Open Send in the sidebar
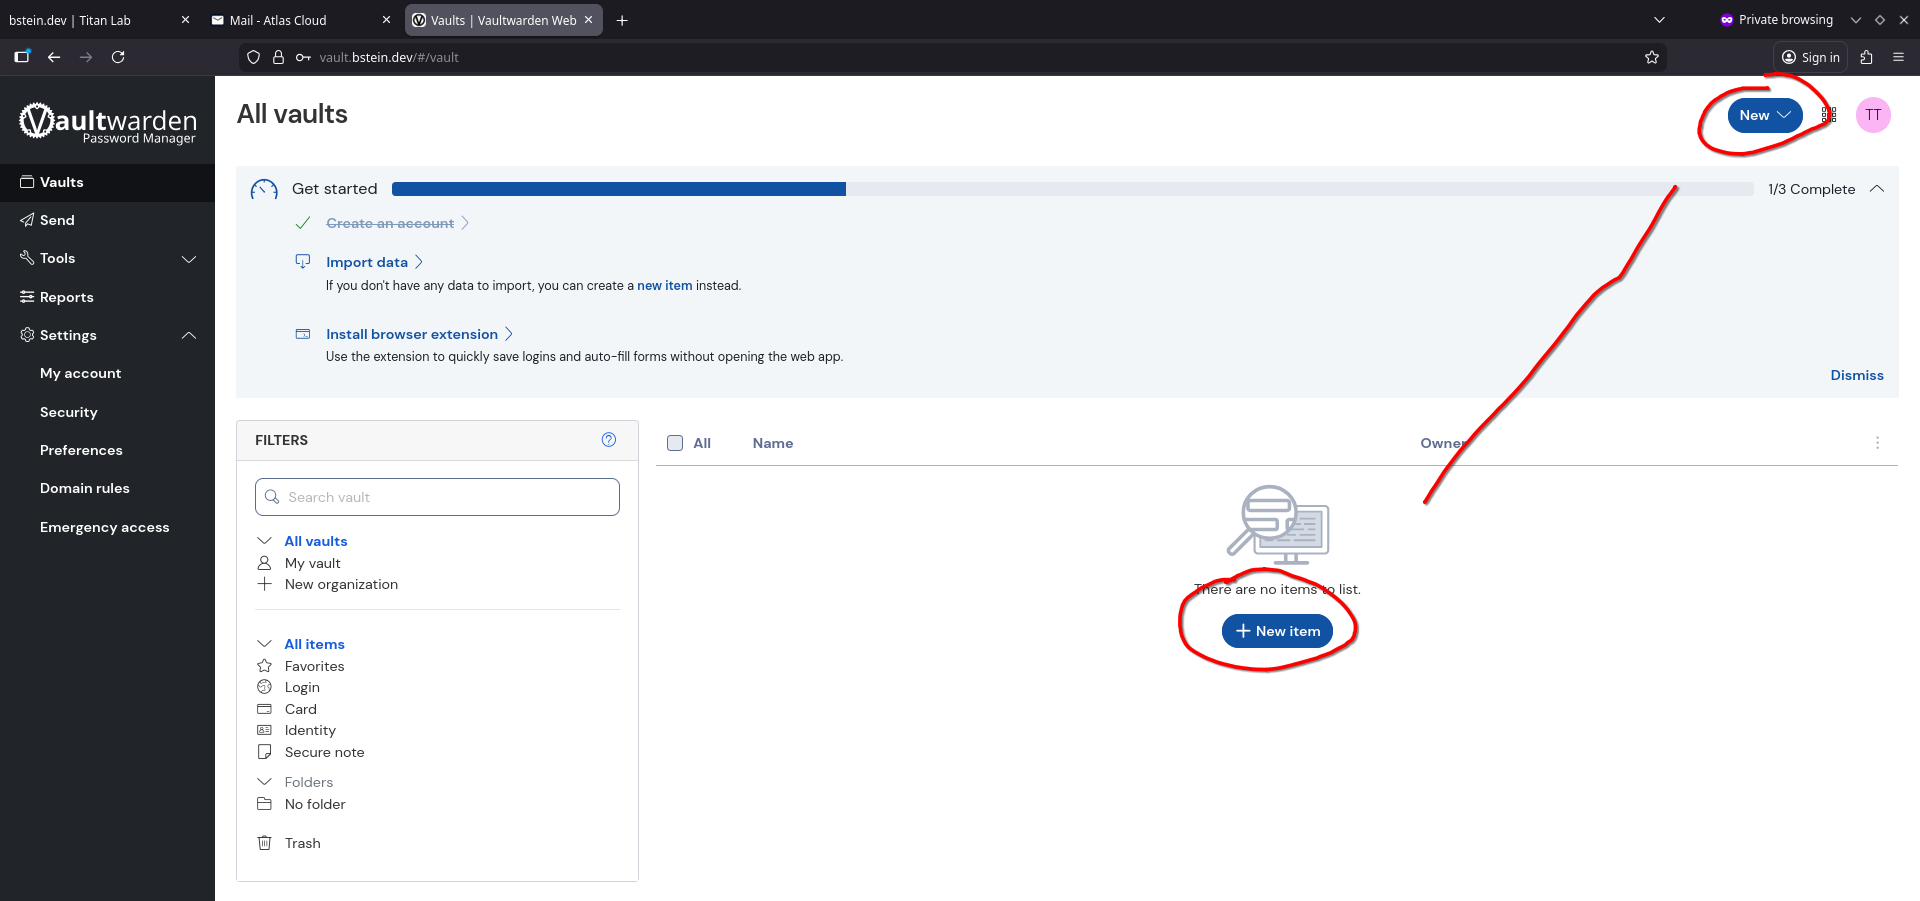This screenshot has width=1920, height=901. point(57,220)
